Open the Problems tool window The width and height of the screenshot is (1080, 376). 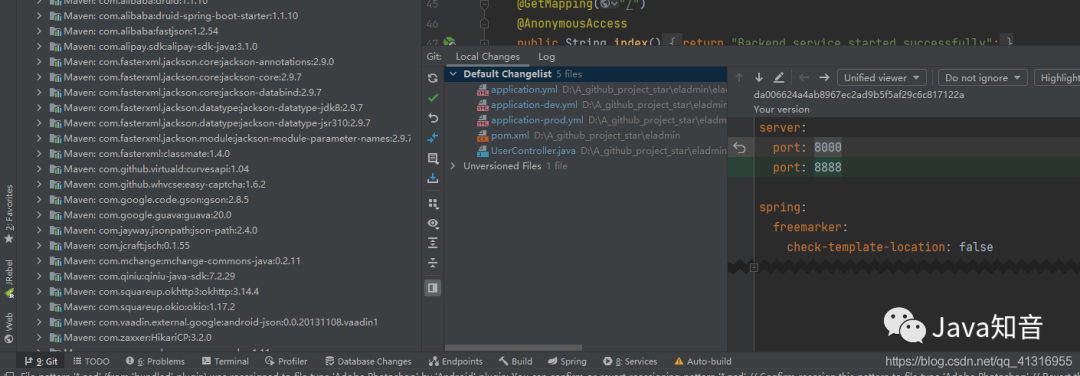coord(155,361)
